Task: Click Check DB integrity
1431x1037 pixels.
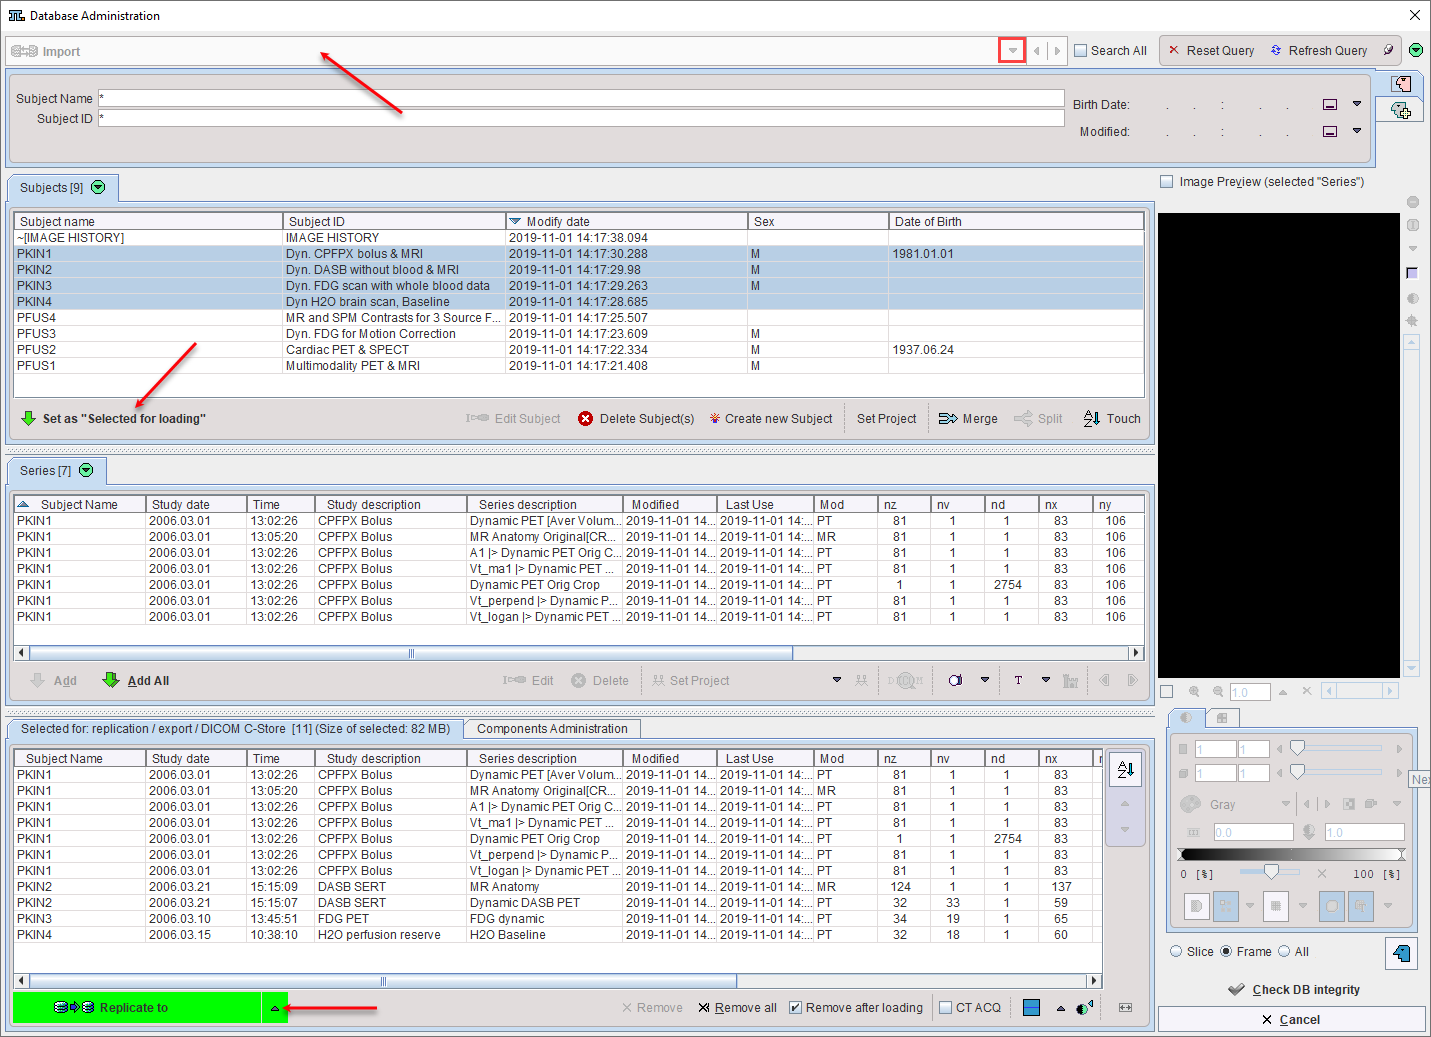Action: (1294, 989)
